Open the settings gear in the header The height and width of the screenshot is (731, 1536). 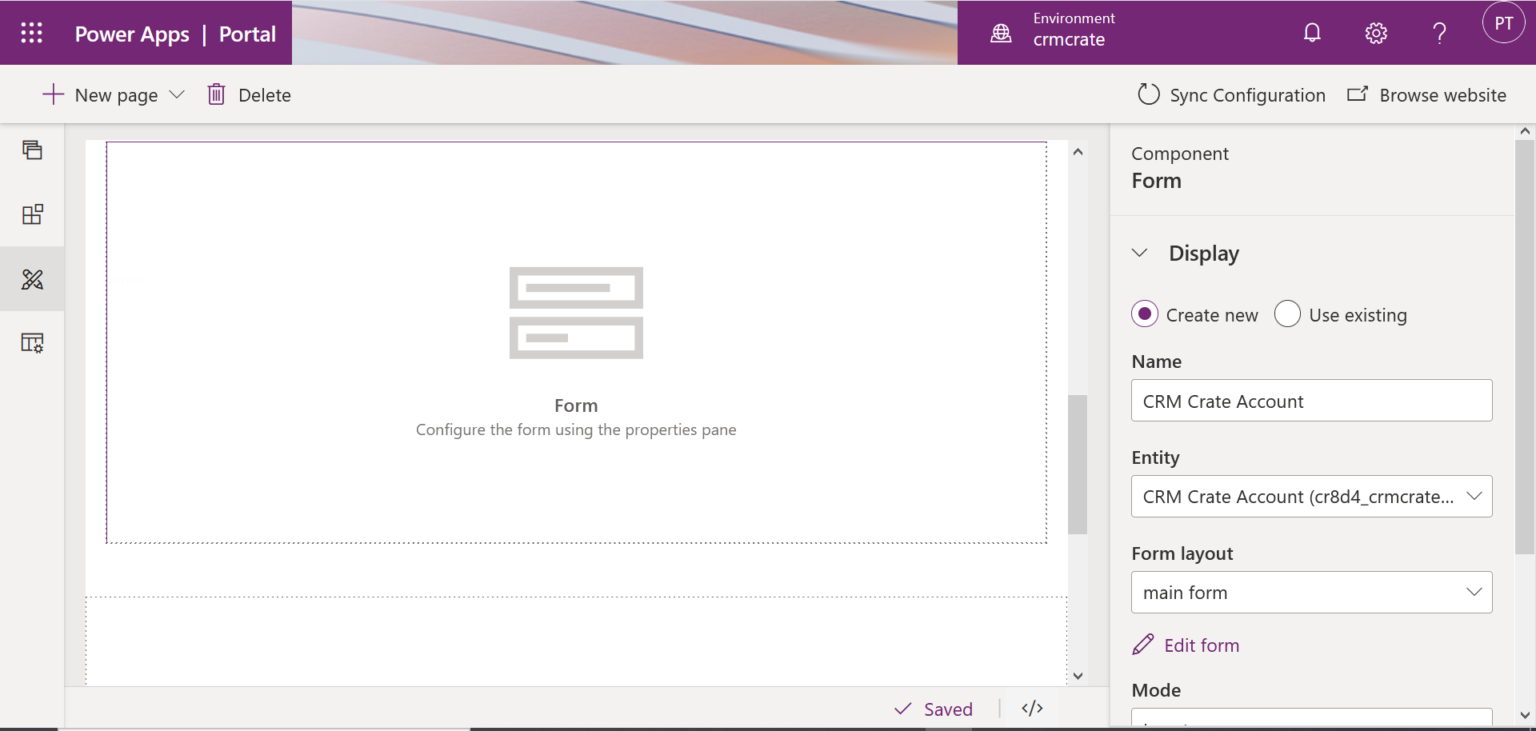[x=1375, y=32]
